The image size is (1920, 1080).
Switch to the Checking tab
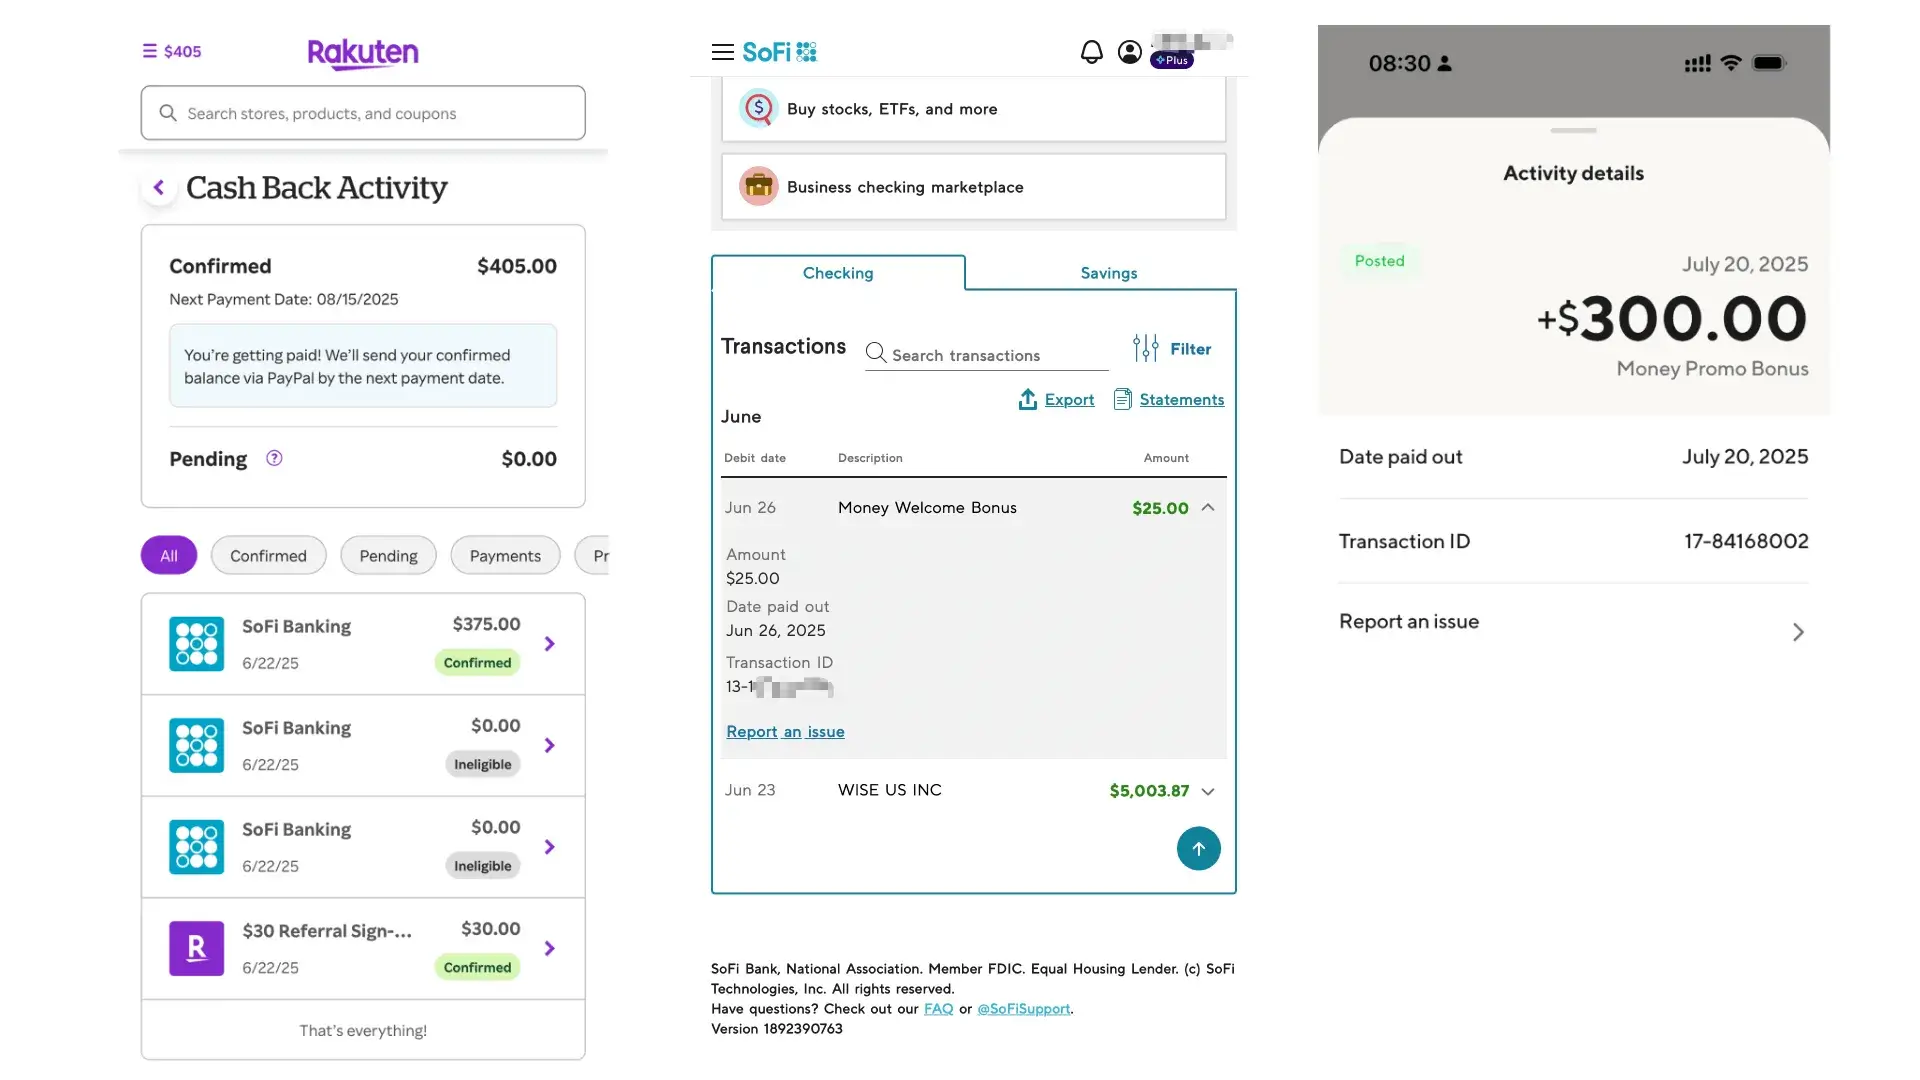pyautogui.click(x=838, y=273)
